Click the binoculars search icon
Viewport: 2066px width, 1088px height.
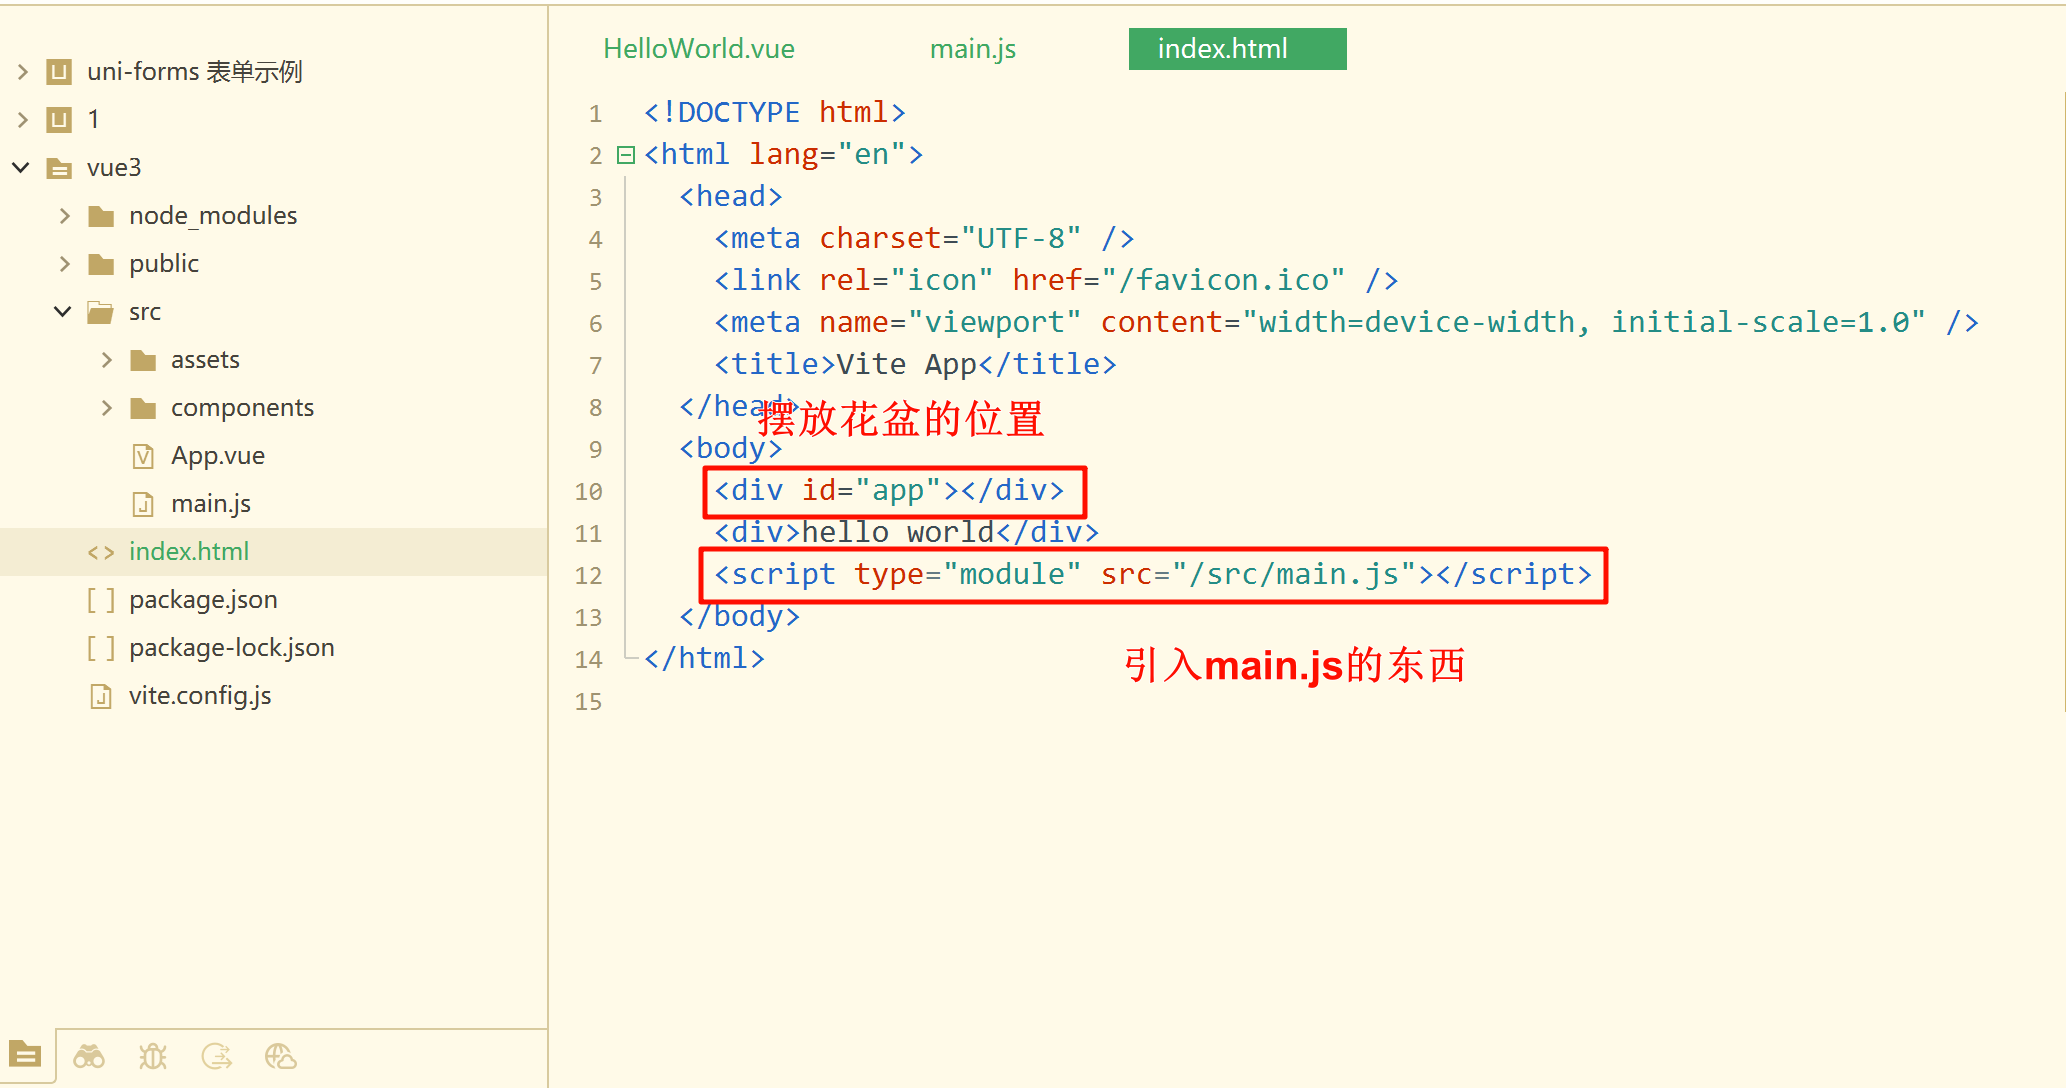[x=89, y=1056]
